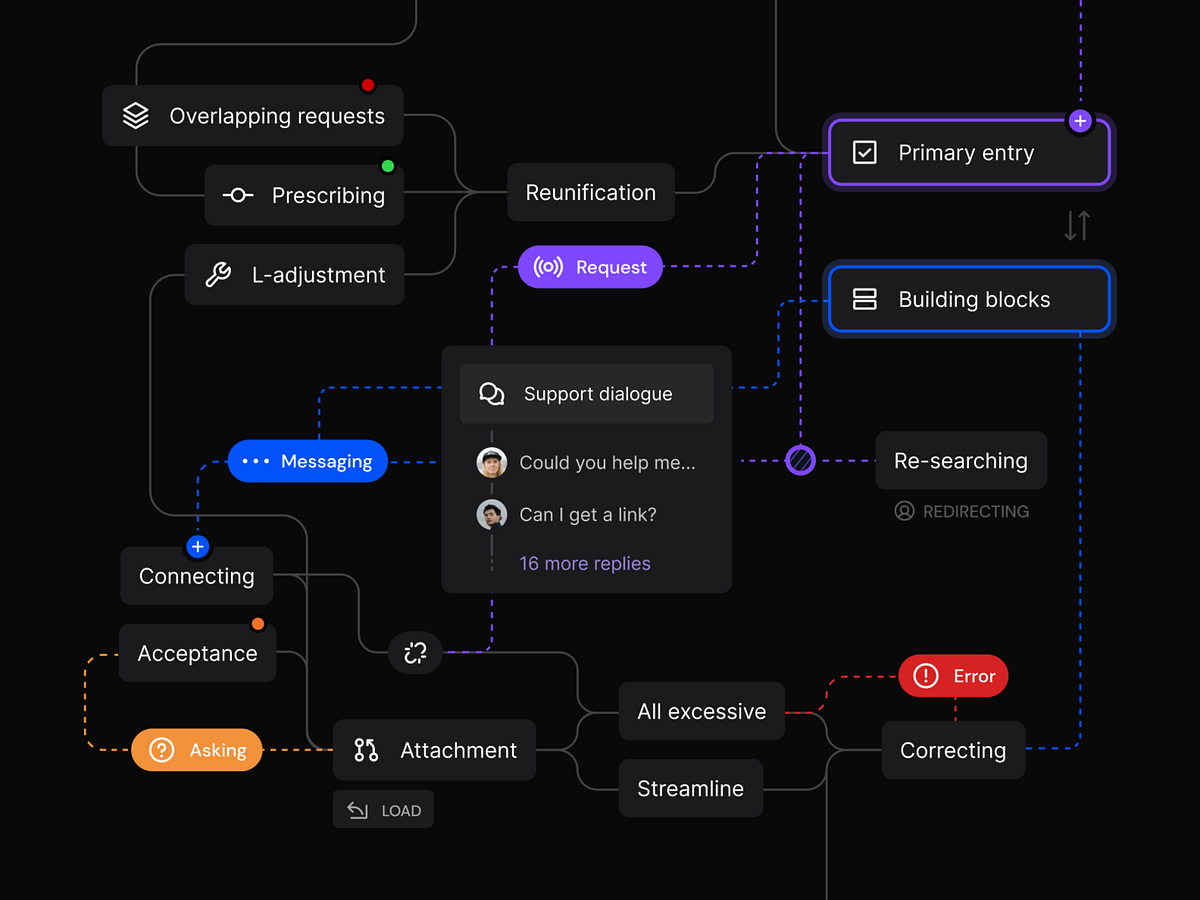The width and height of the screenshot is (1200, 900).
Task: Click the avatar next to Can I get a link
Action: pyautogui.click(x=491, y=514)
